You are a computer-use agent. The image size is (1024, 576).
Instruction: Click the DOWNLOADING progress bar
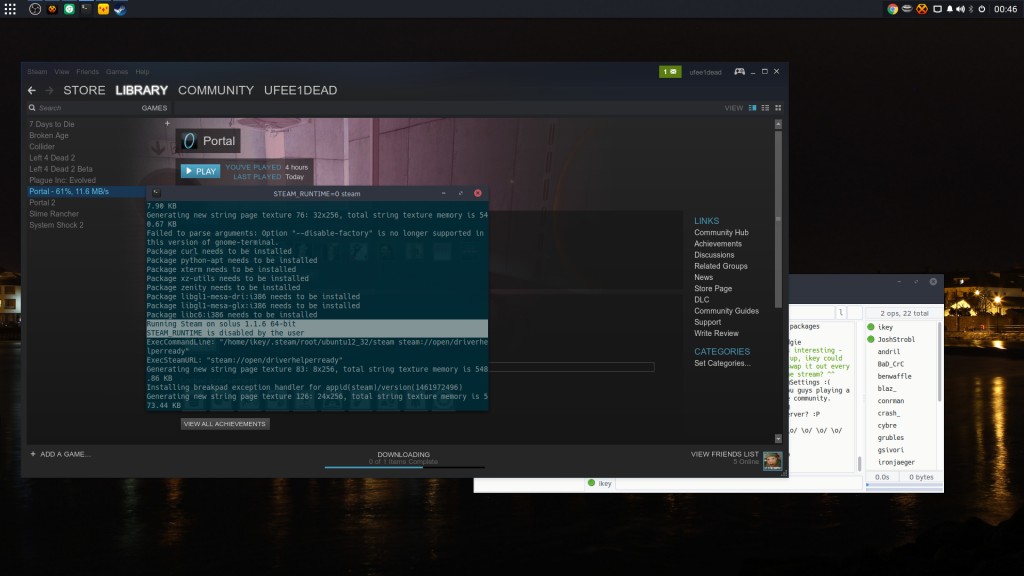tap(404, 467)
